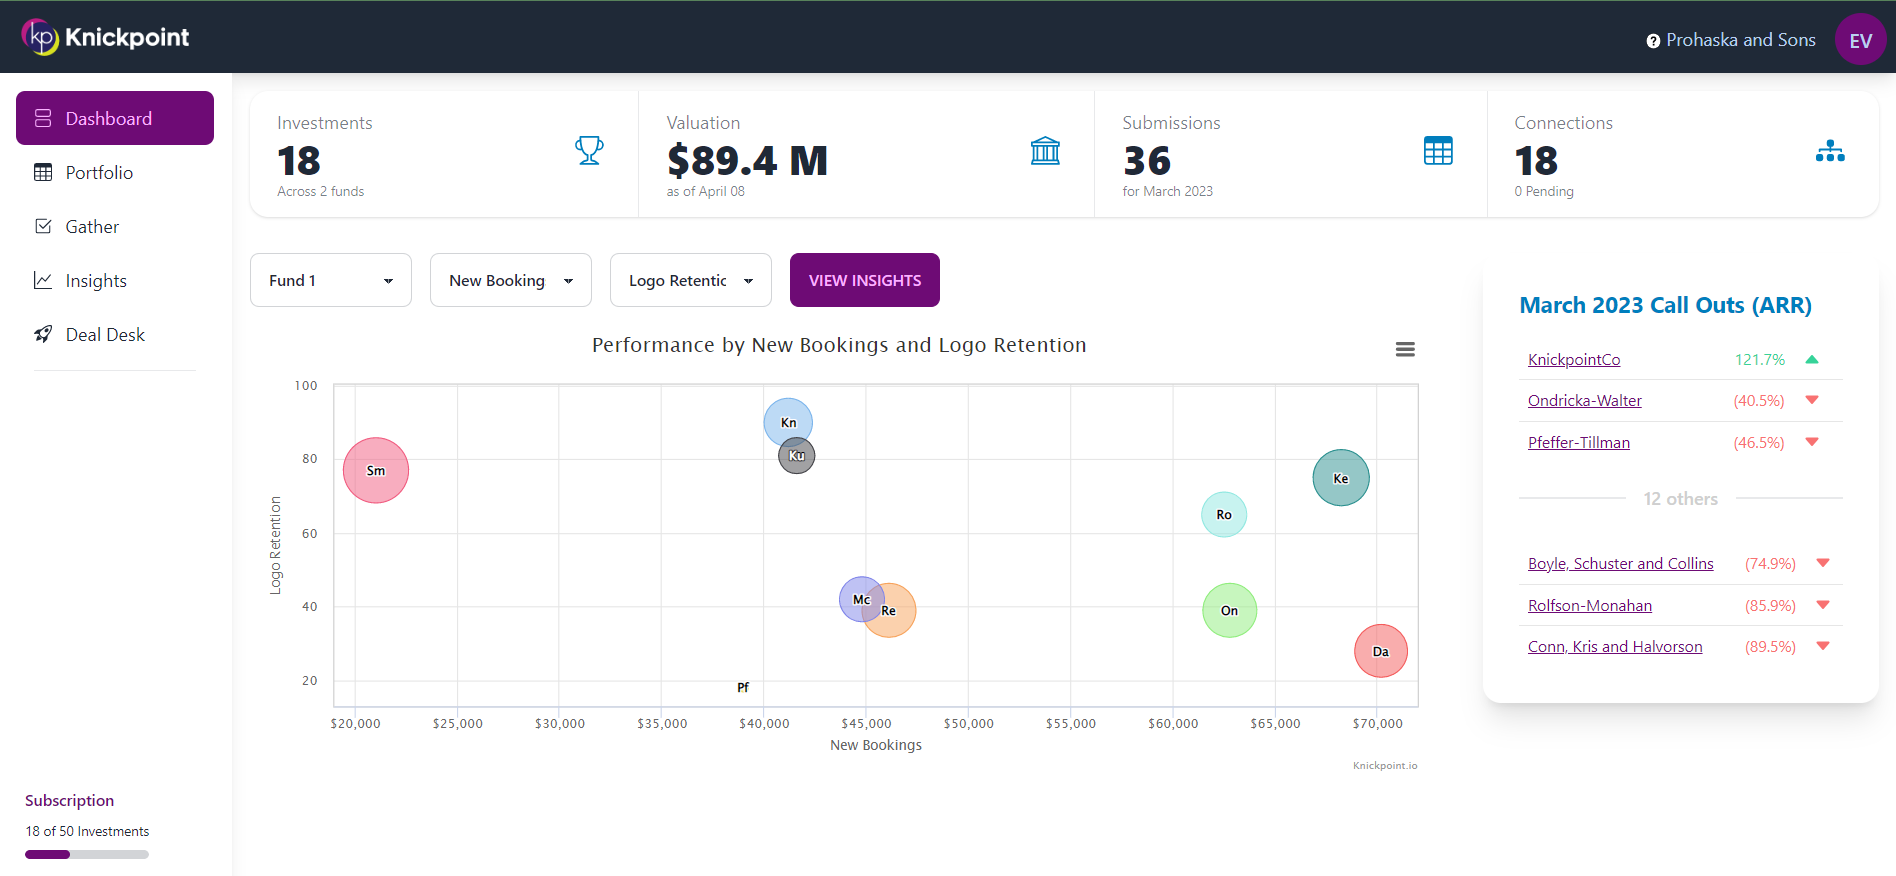This screenshot has height=876, width=1896.
Task: Click the Gather checkbox icon
Action: pyautogui.click(x=43, y=226)
